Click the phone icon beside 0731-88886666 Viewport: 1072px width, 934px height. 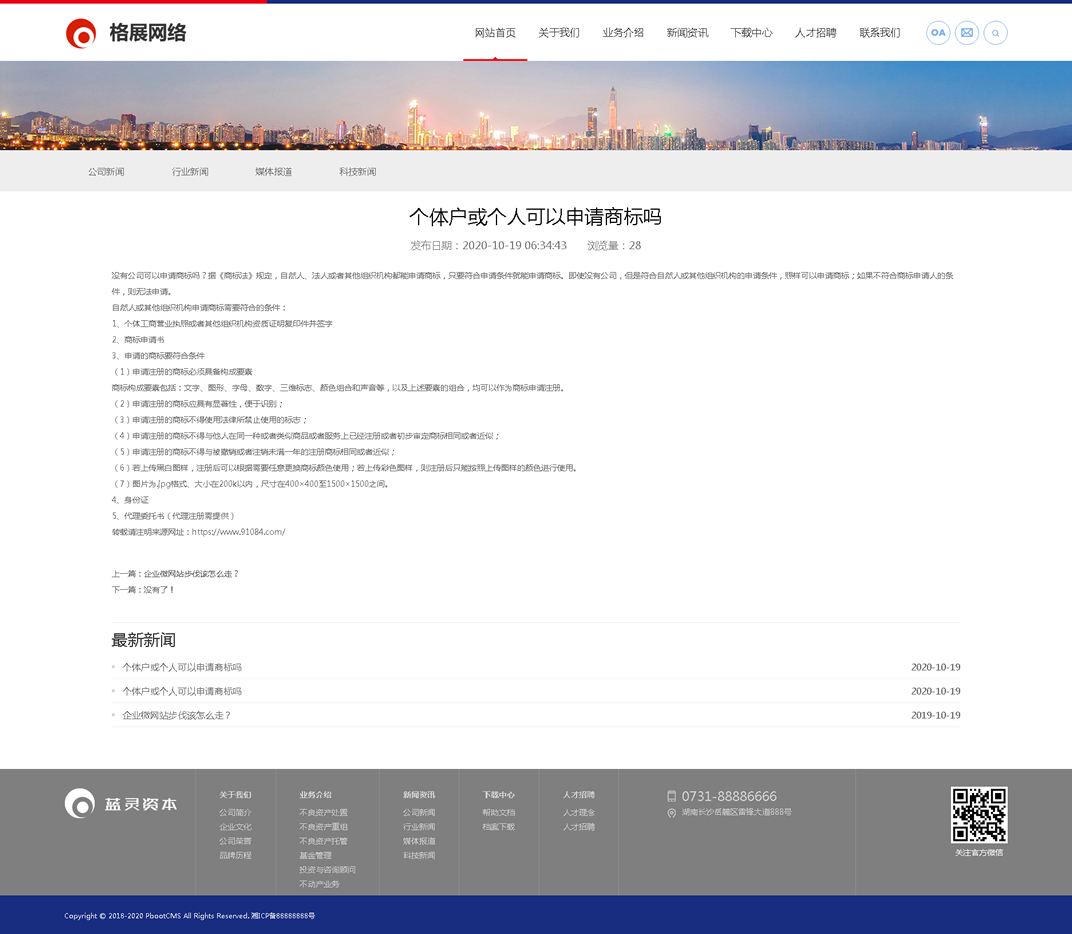pos(672,796)
